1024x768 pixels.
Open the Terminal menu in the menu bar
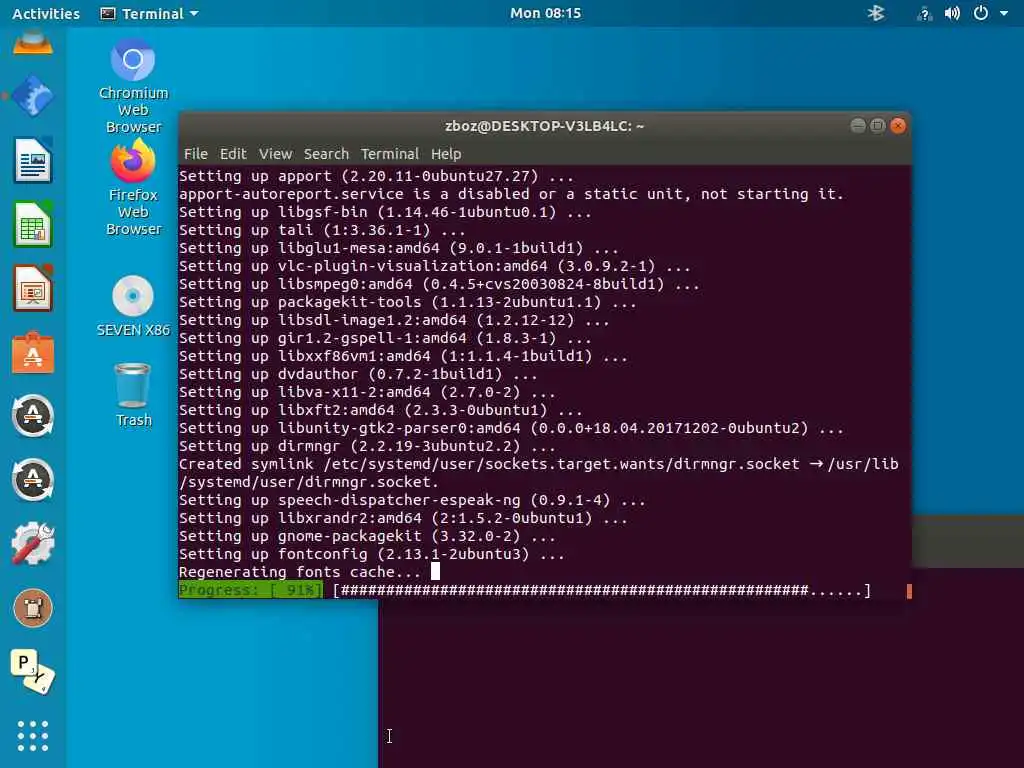pyautogui.click(x=389, y=154)
